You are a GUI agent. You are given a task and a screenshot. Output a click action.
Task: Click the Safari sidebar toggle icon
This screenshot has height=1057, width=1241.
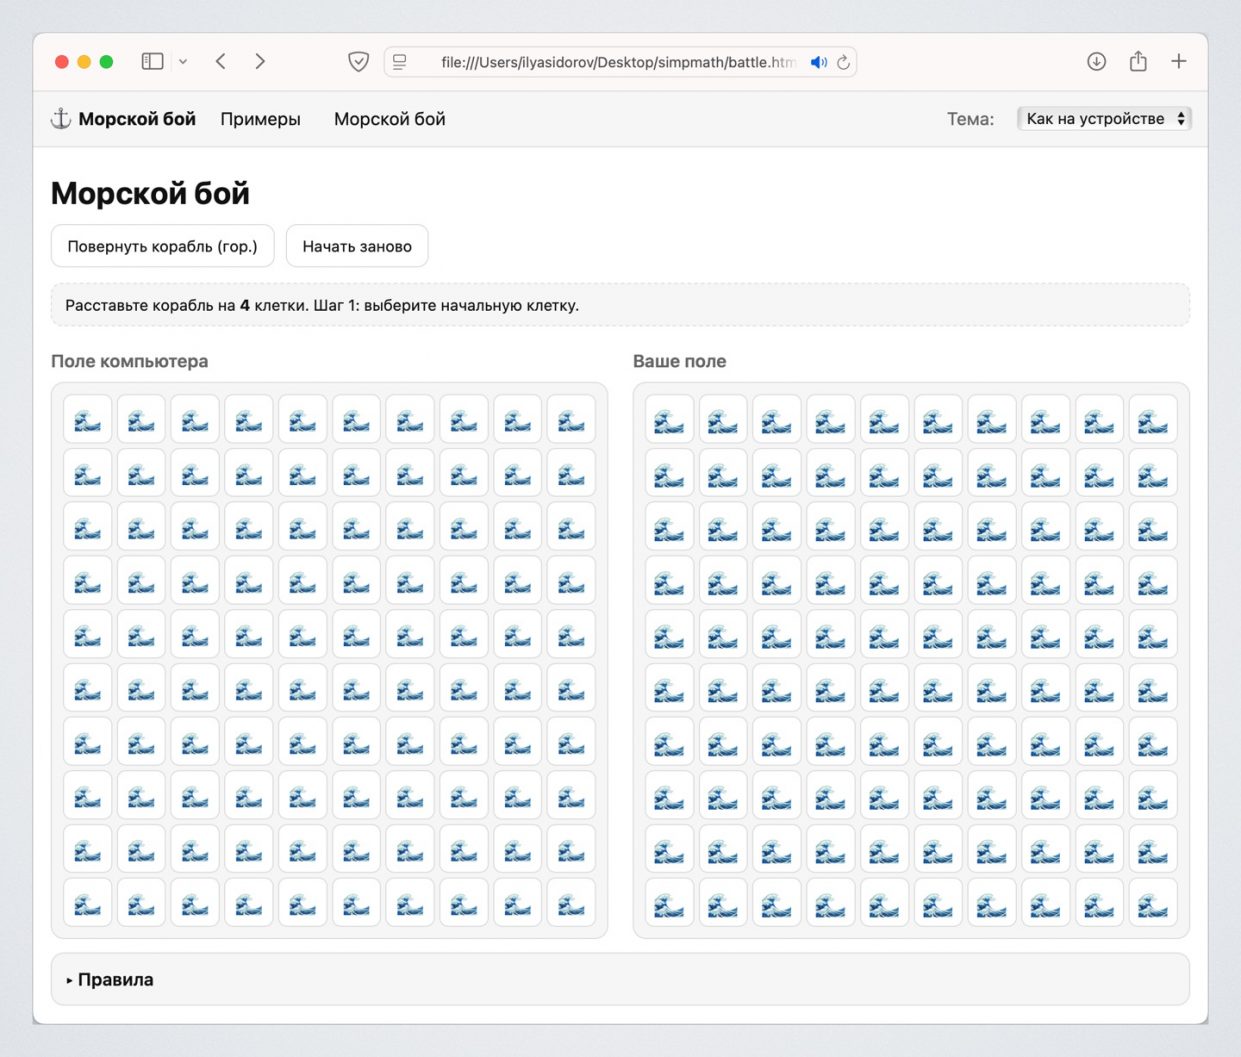pyautogui.click(x=152, y=62)
